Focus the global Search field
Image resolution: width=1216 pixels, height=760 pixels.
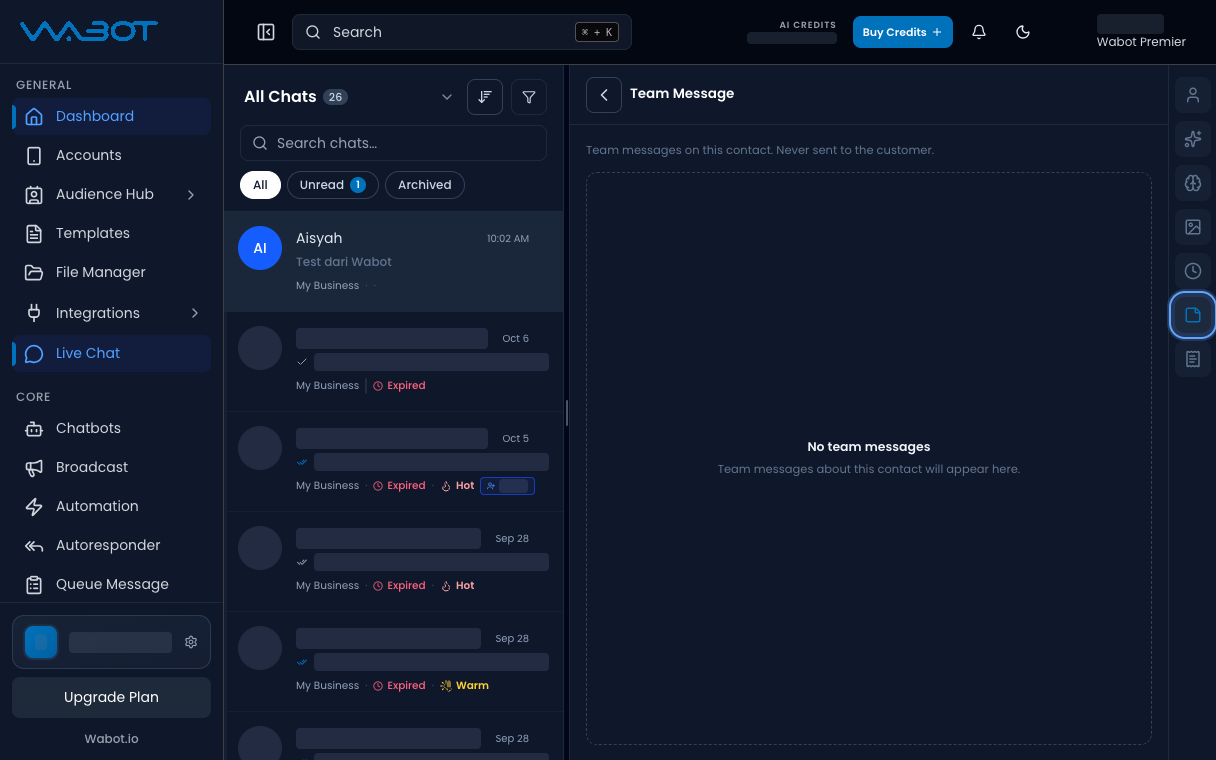(x=462, y=32)
